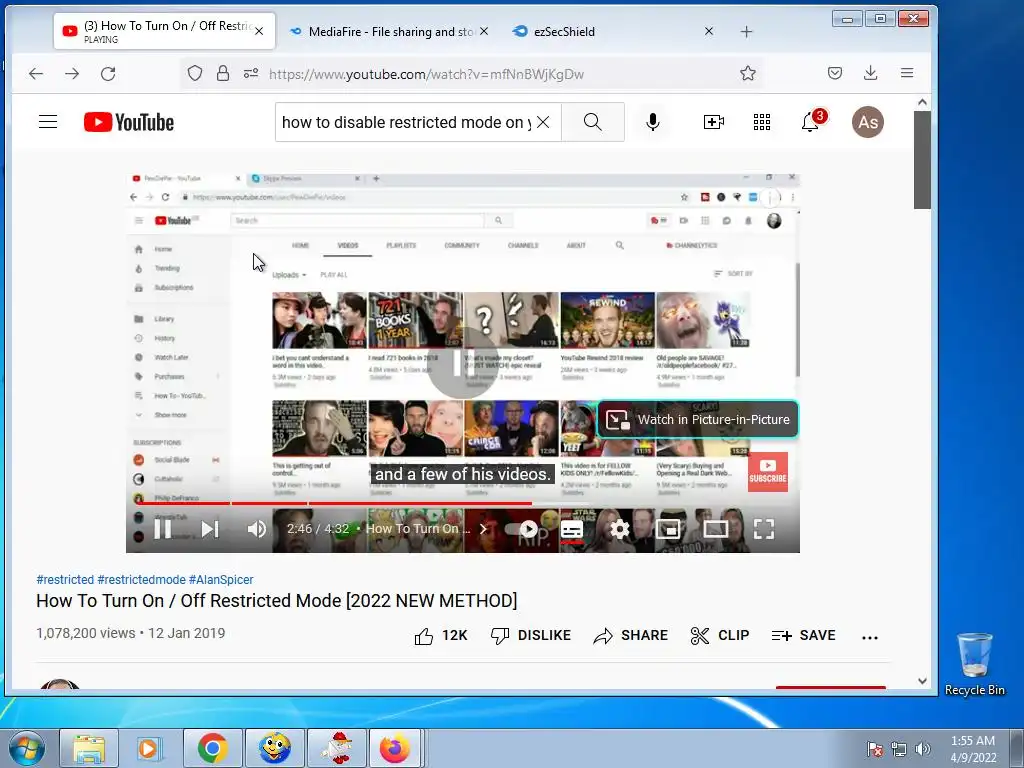Open more actions three-dot menu

tap(869, 637)
